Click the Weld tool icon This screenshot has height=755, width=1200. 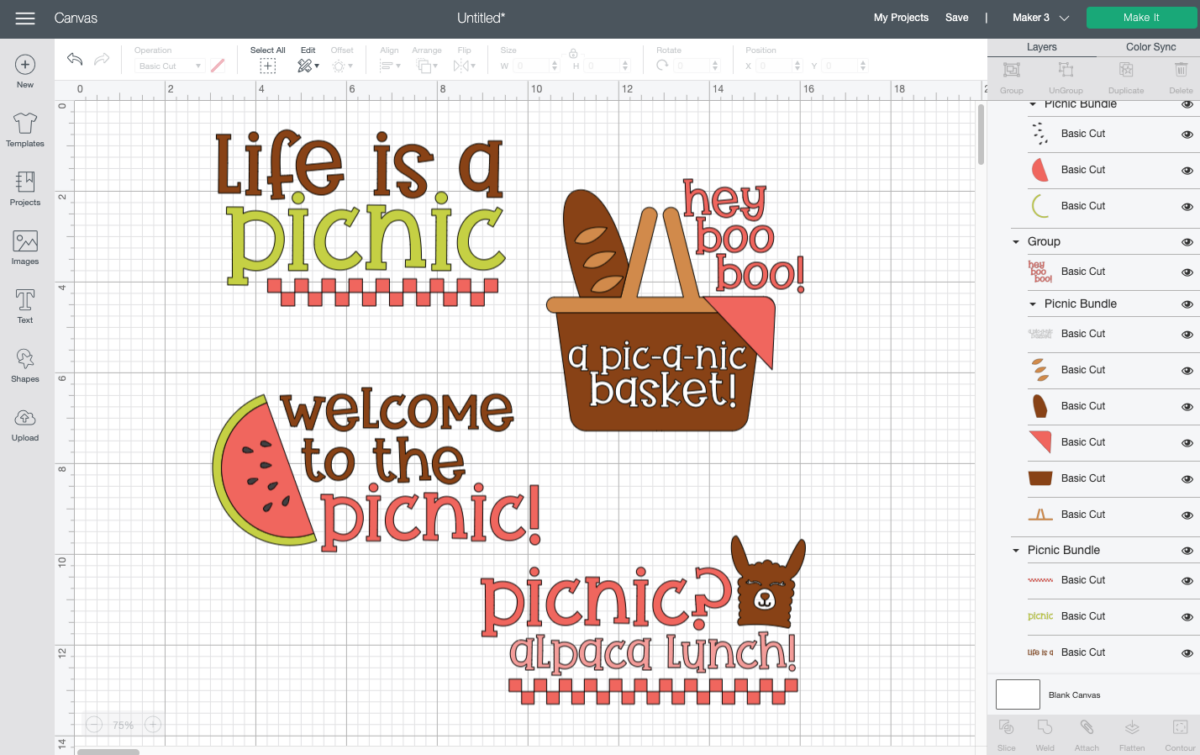[1045, 727]
